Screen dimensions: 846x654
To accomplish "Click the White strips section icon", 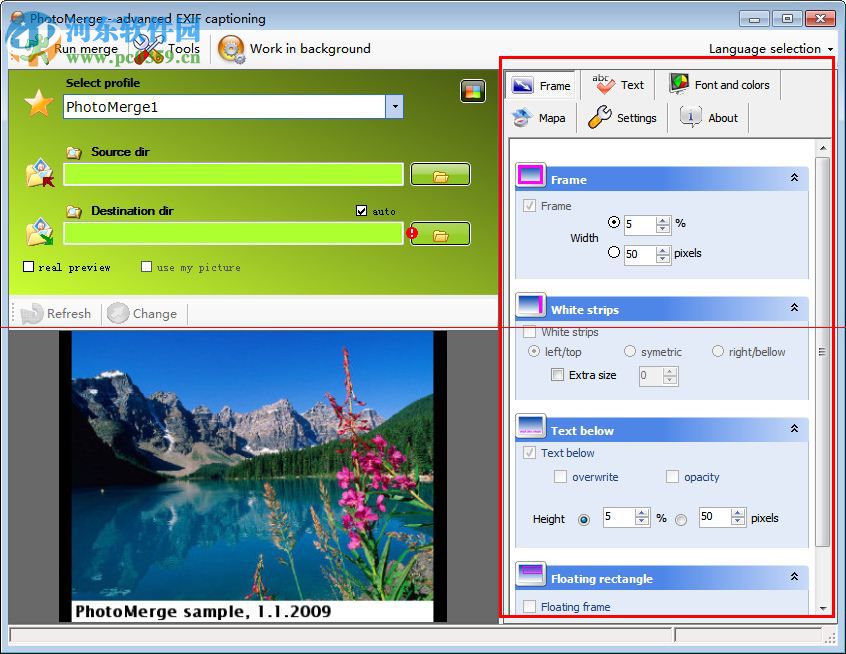I will click(530, 306).
